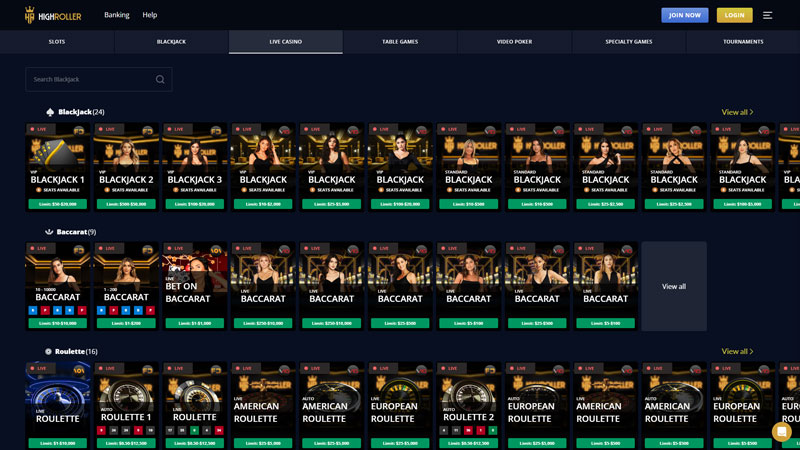Click the spade icon beside Blackjack heading

[50, 112]
